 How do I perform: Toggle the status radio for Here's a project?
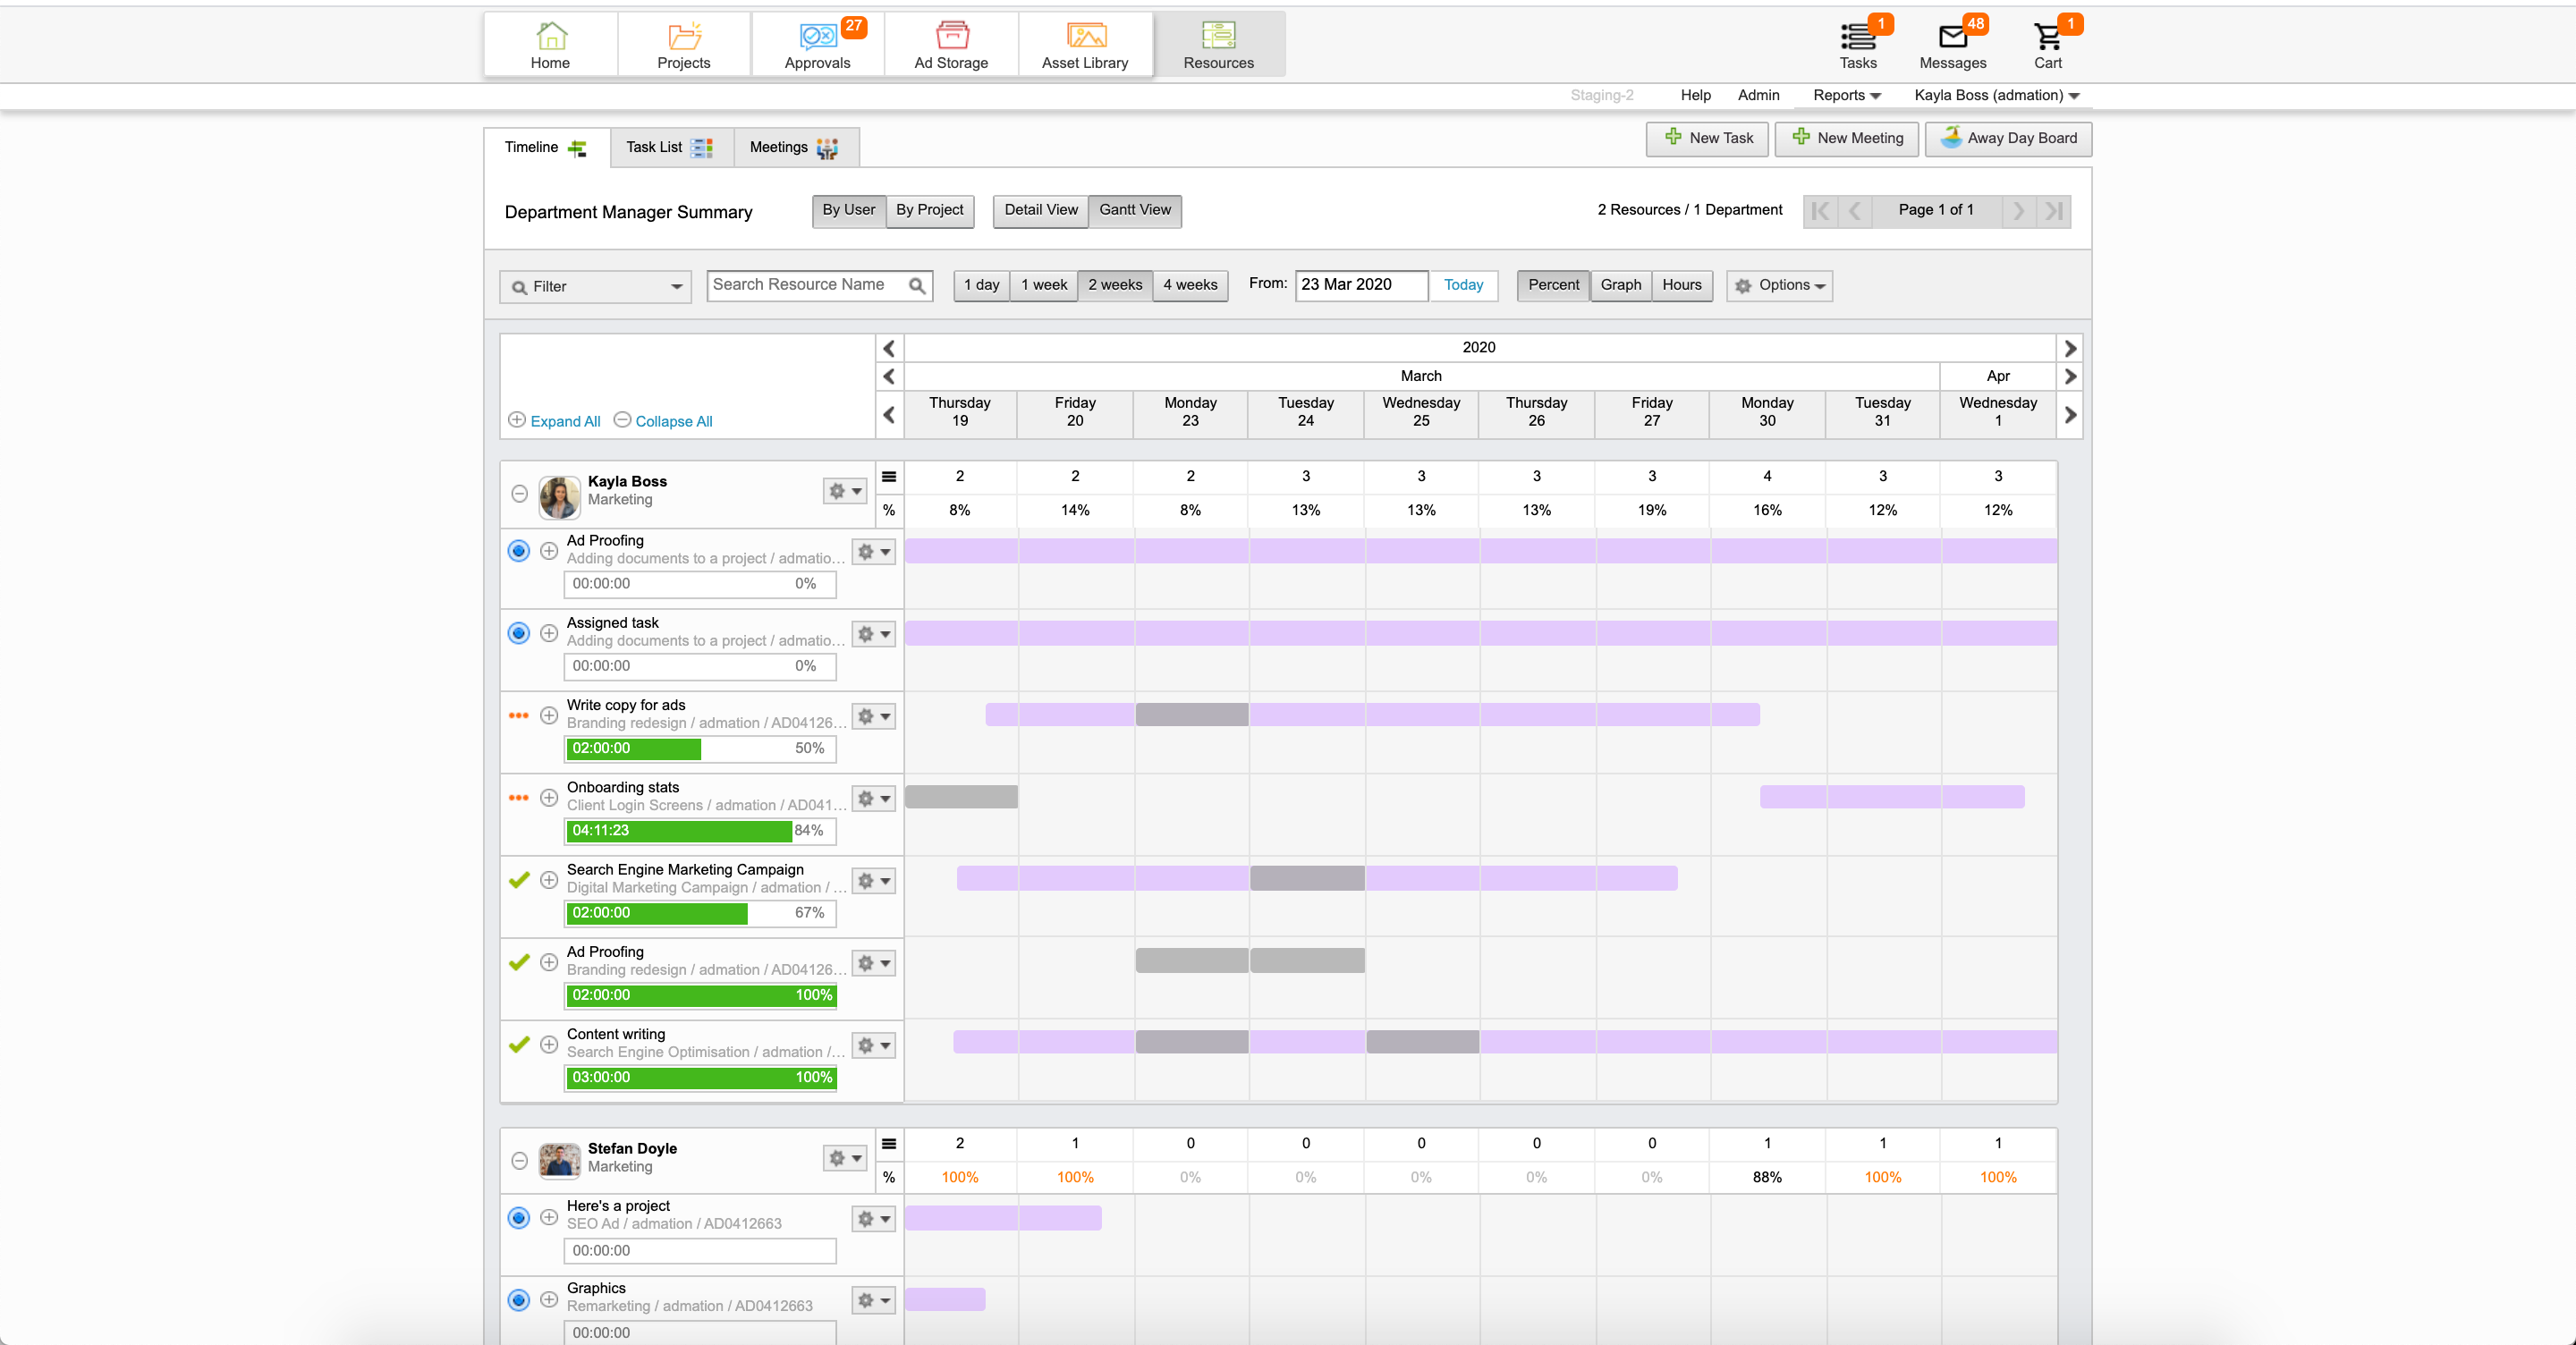(518, 1217)
